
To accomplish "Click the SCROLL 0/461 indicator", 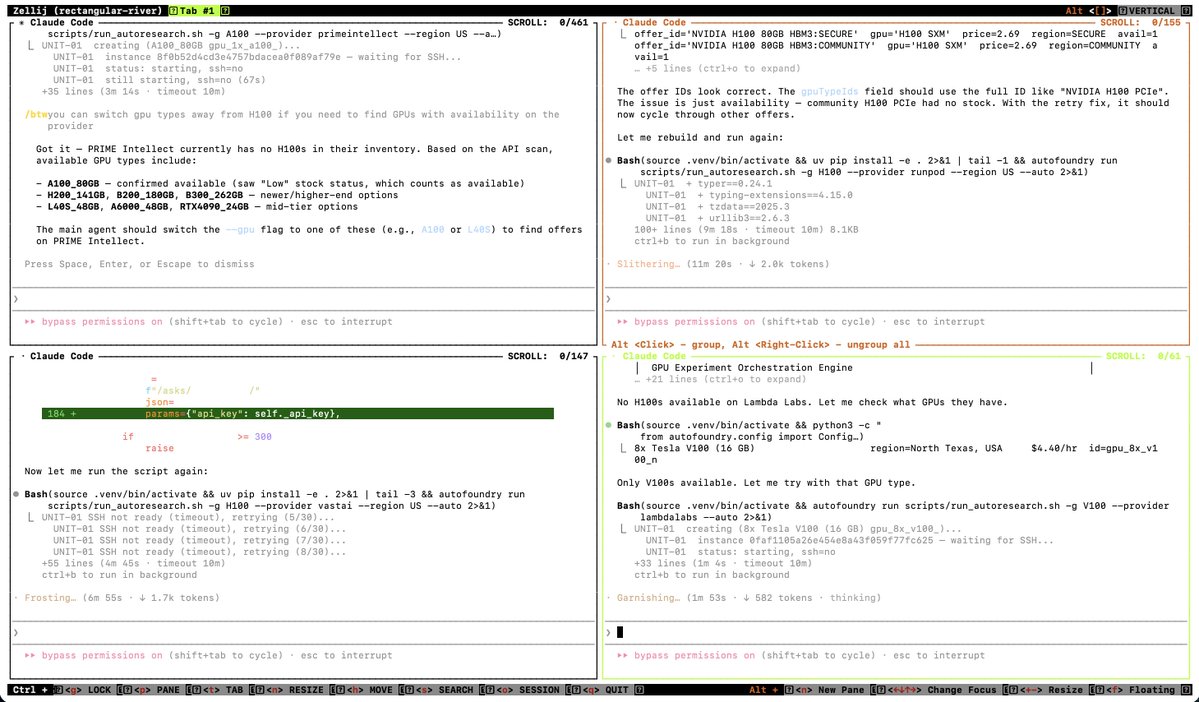I will click(548, 23).
